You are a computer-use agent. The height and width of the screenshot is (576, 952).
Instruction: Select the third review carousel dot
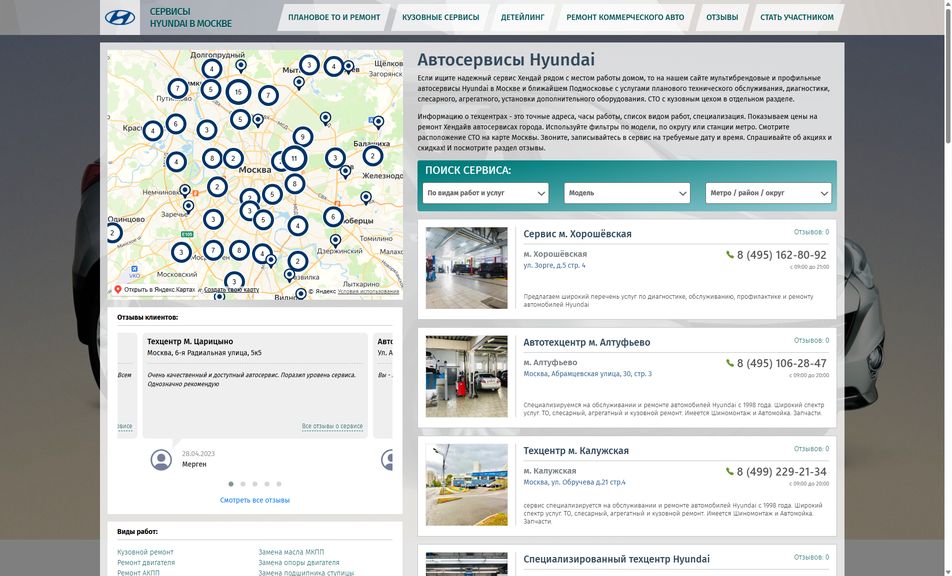pyautogui.click(x=255, y=484)
